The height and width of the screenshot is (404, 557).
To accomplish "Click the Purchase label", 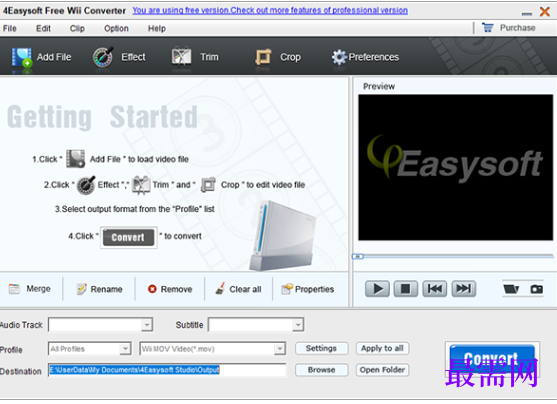I will pyautogui.click(x=518, y=28).
